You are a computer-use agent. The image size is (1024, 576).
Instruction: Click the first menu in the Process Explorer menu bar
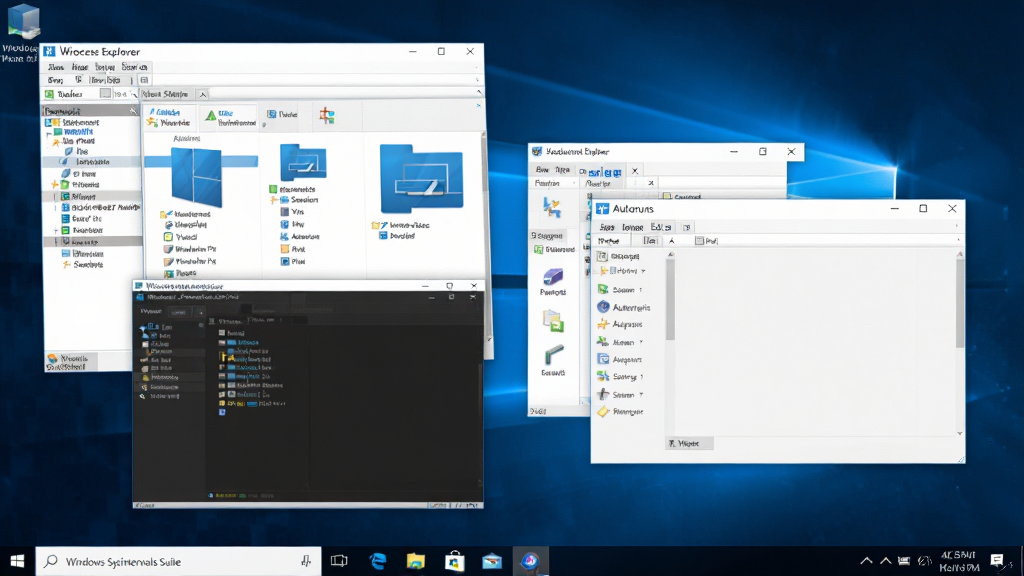[x=56, y=67]
